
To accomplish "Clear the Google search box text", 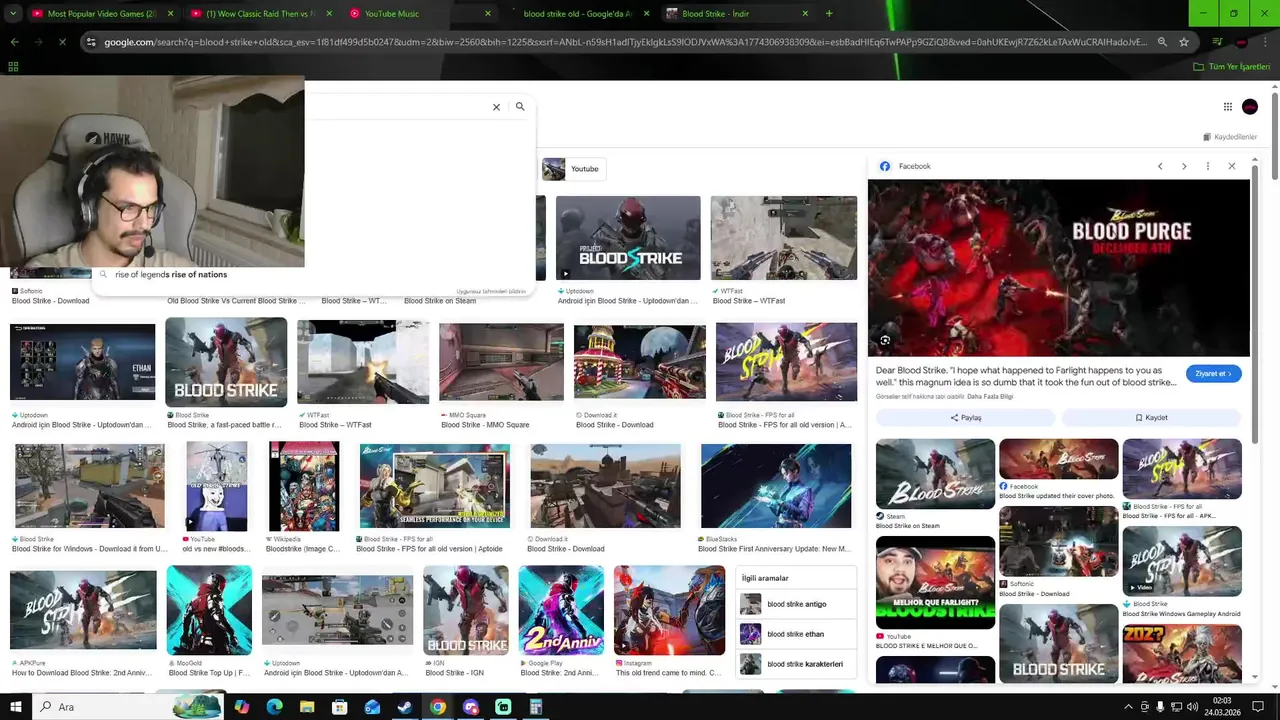I will tap(496, 107).
